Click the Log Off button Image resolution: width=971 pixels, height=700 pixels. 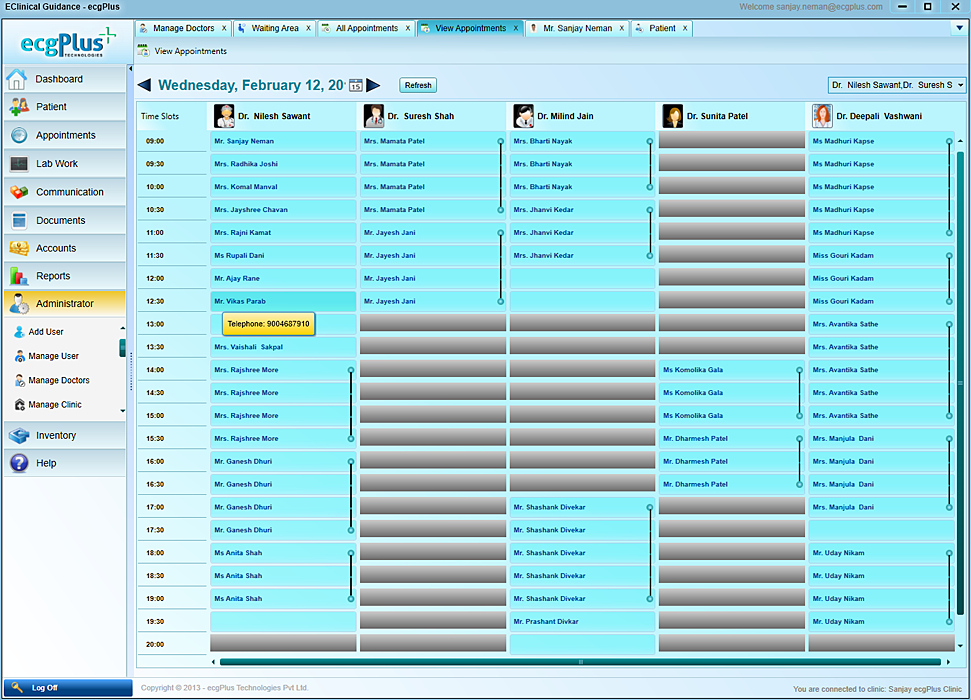tap(44, 688)
